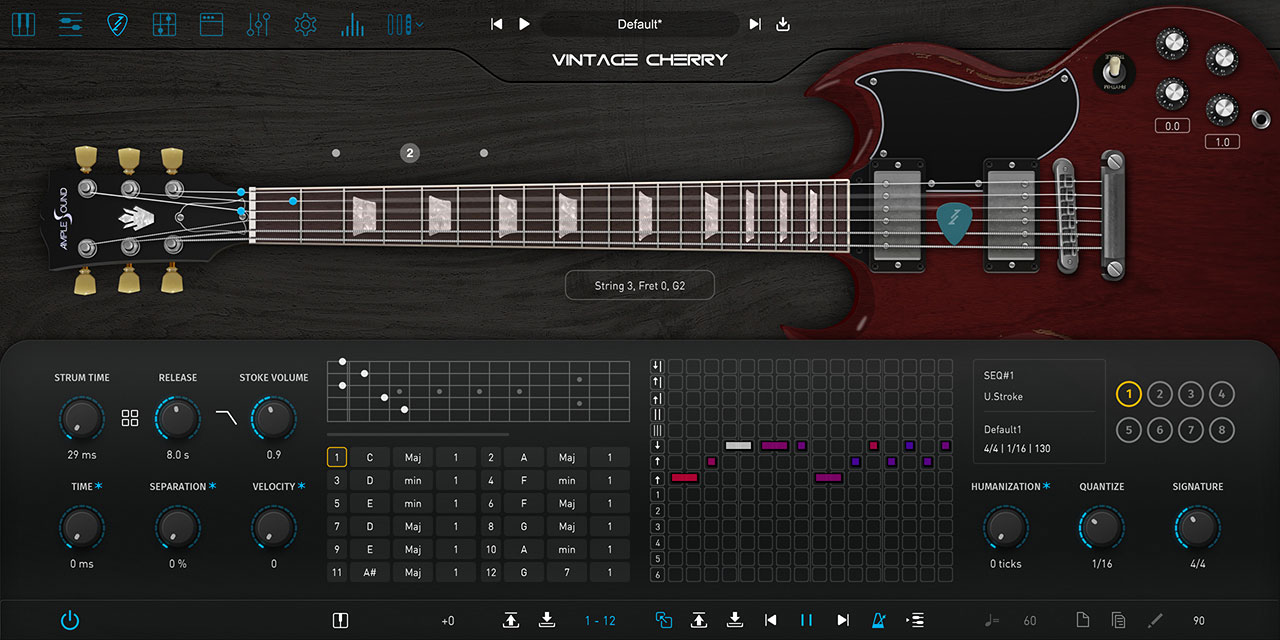Turn the Humanization knob

(1006, 528)
